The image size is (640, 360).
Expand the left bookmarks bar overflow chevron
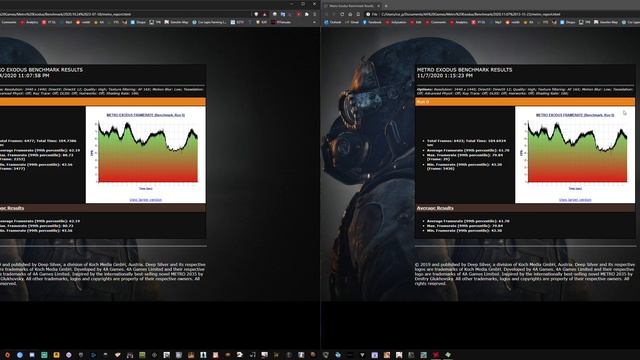(314, 22)
